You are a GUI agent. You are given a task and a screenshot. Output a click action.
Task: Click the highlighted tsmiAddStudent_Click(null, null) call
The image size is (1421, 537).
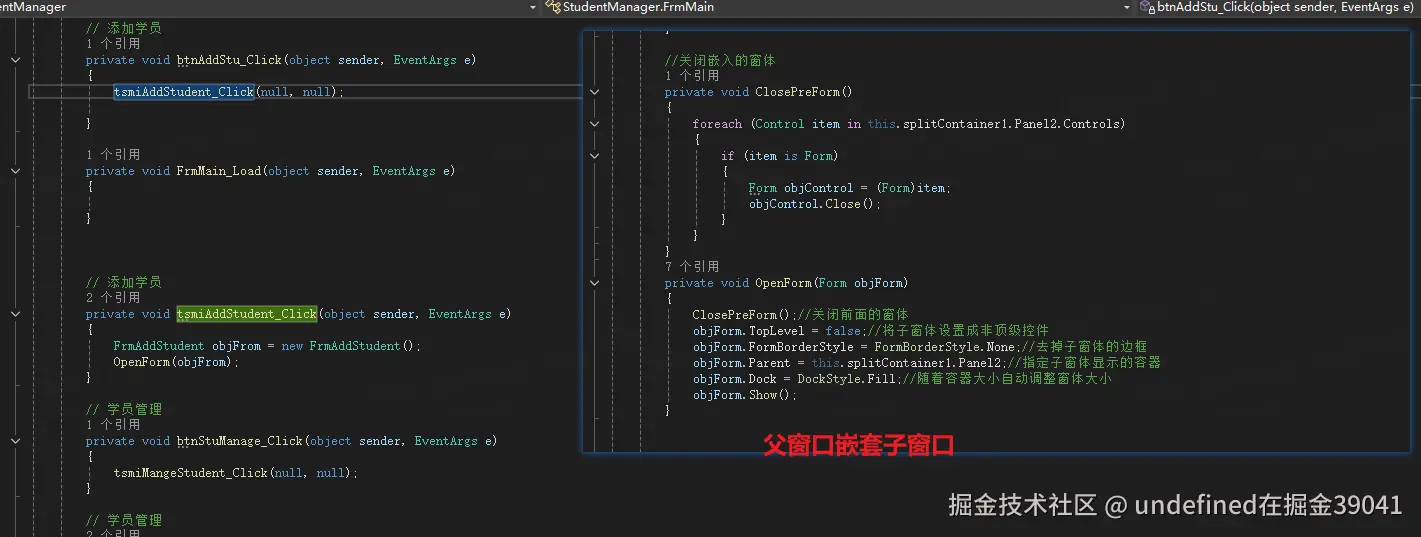click(x=228, y=92)
